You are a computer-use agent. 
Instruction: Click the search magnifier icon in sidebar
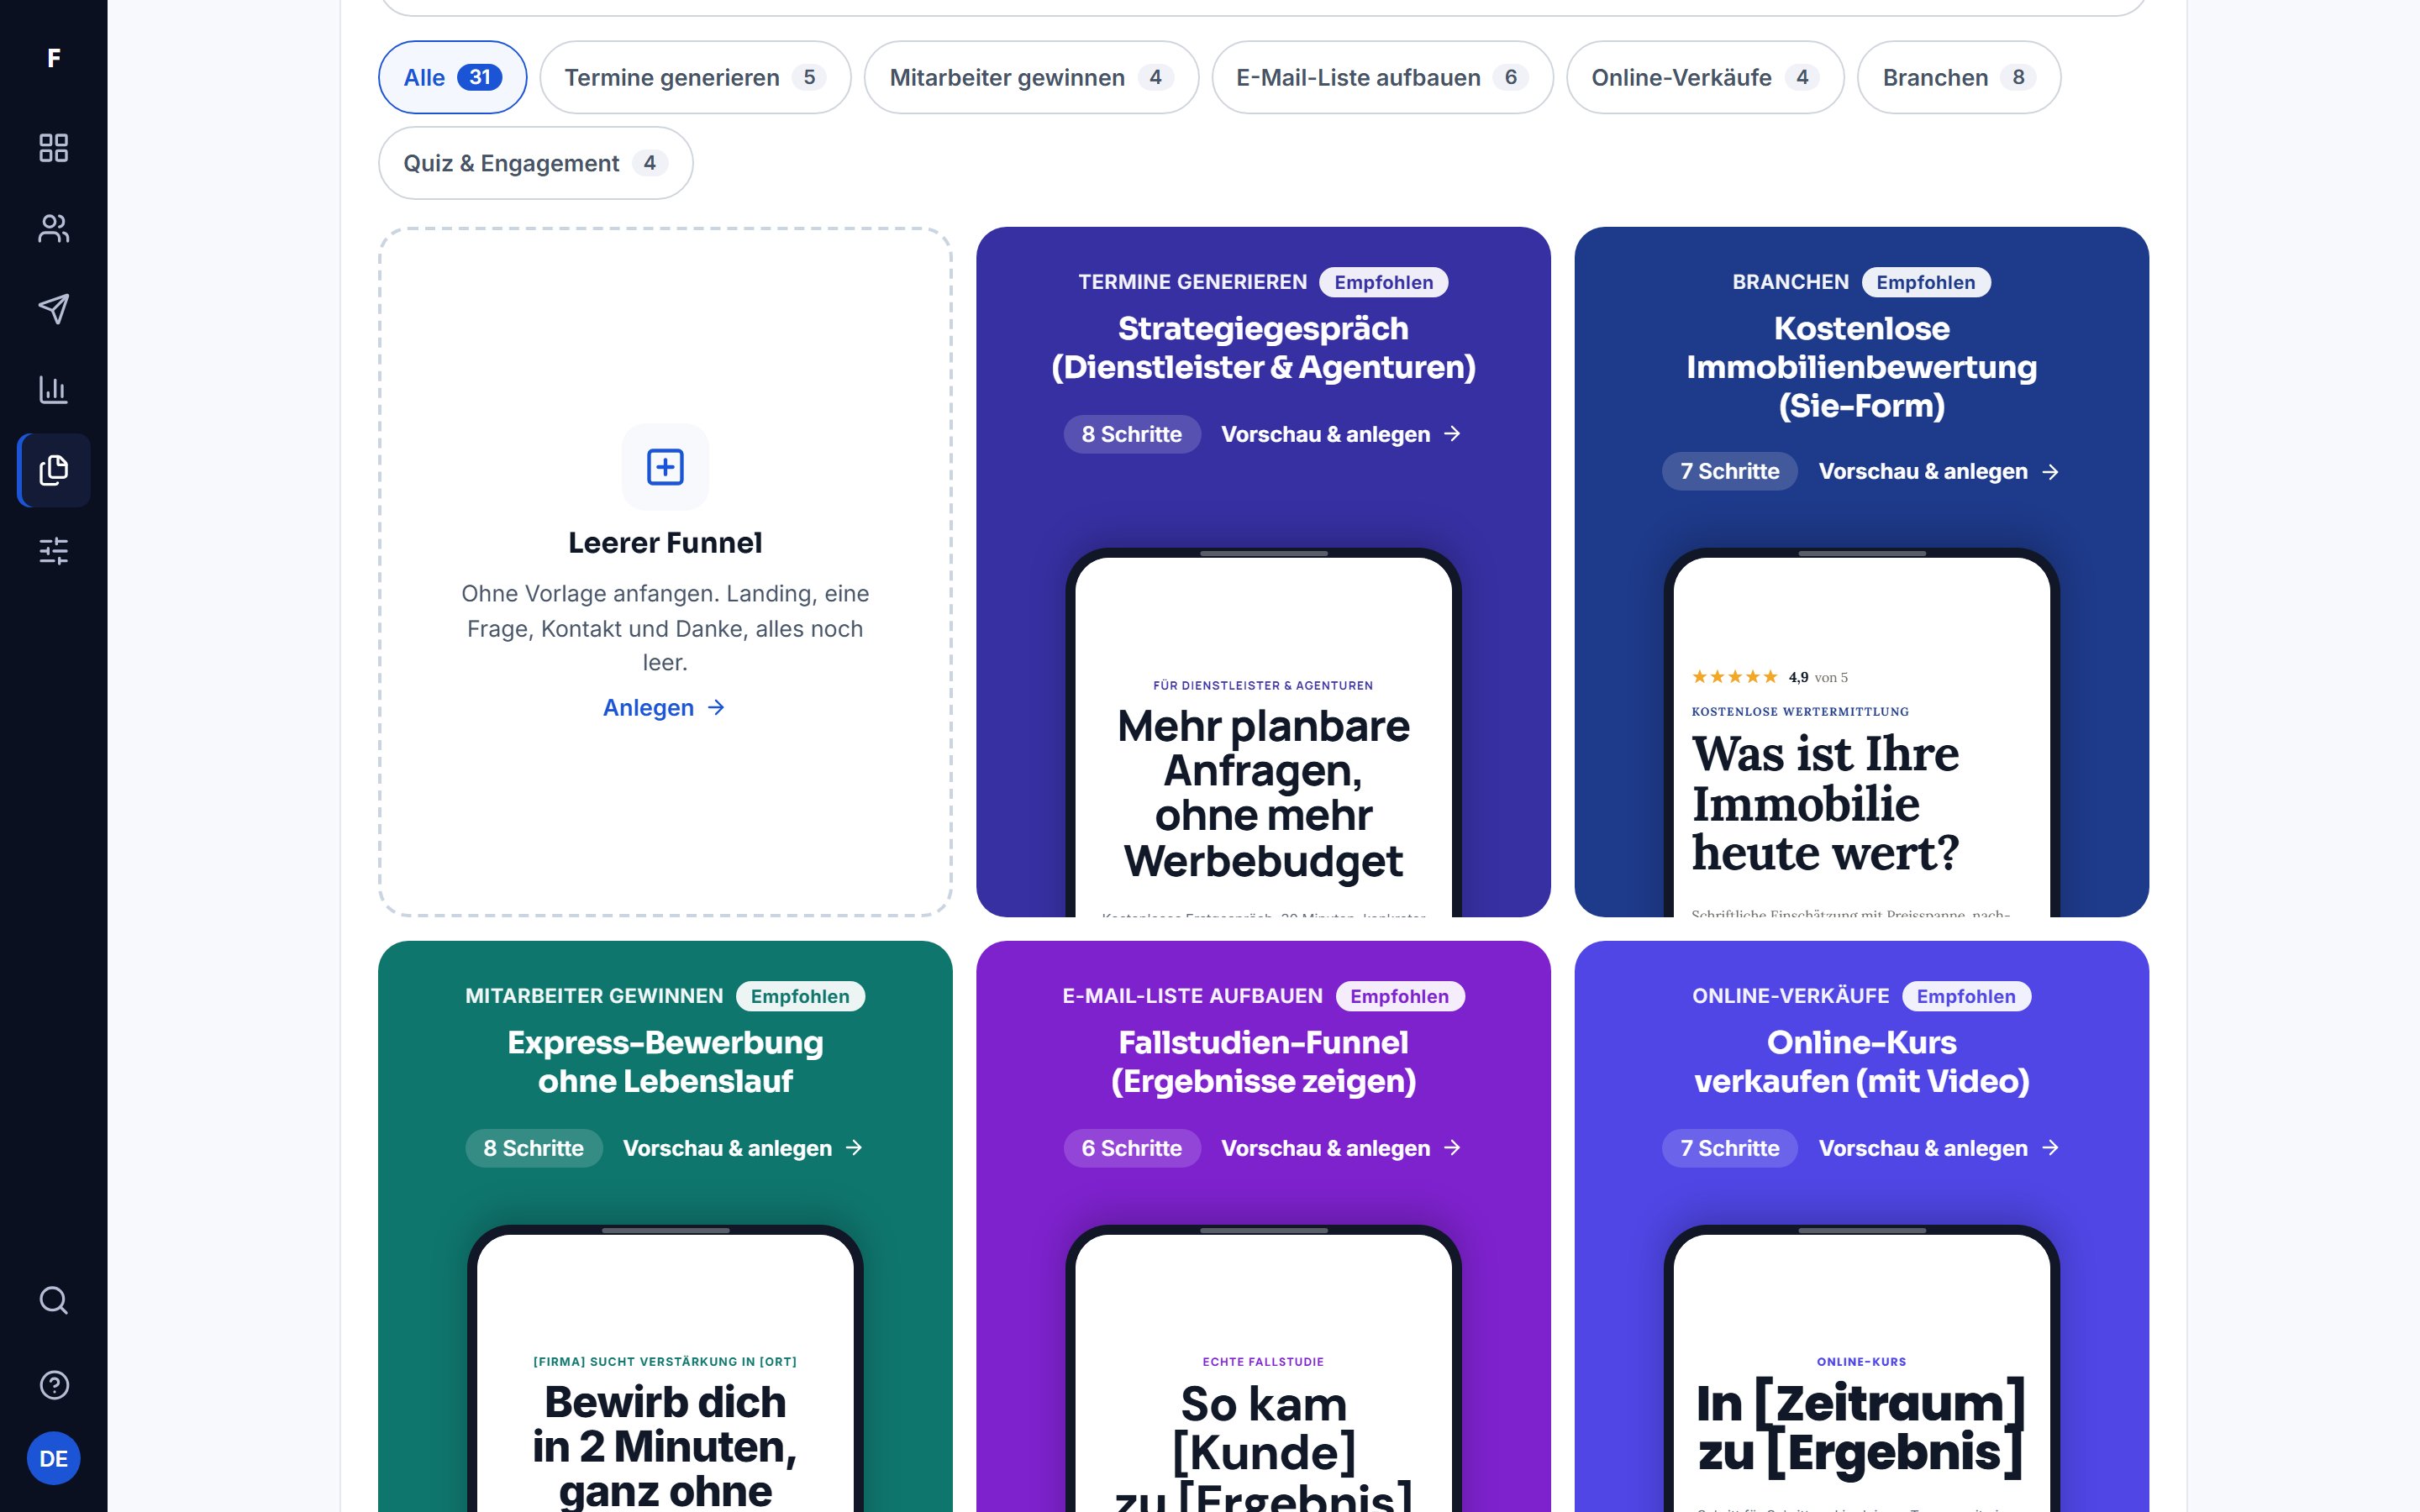(x=53, y=1300)
